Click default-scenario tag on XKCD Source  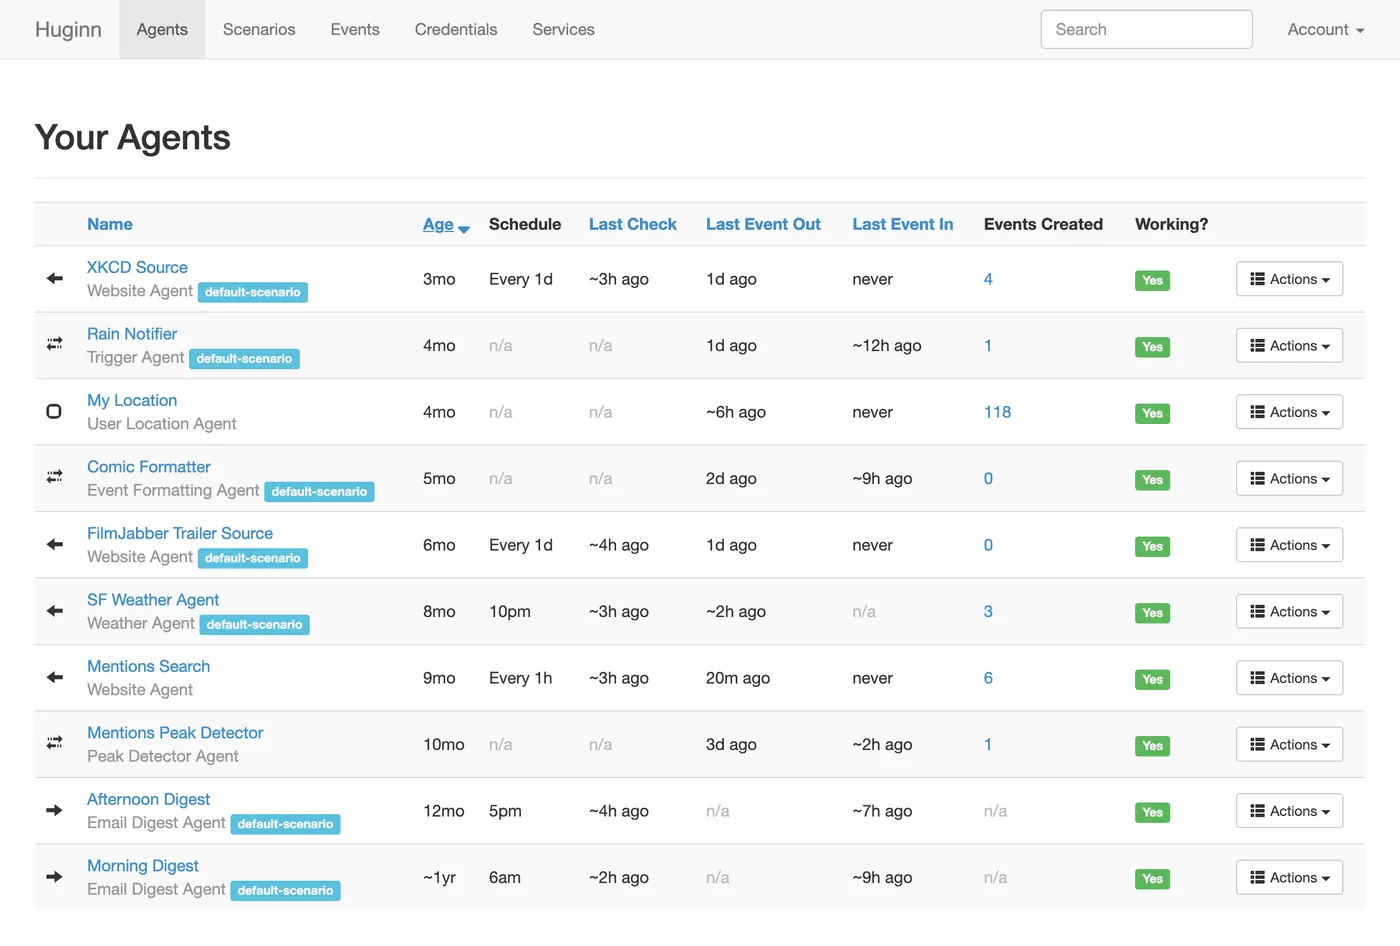[252, 292]
